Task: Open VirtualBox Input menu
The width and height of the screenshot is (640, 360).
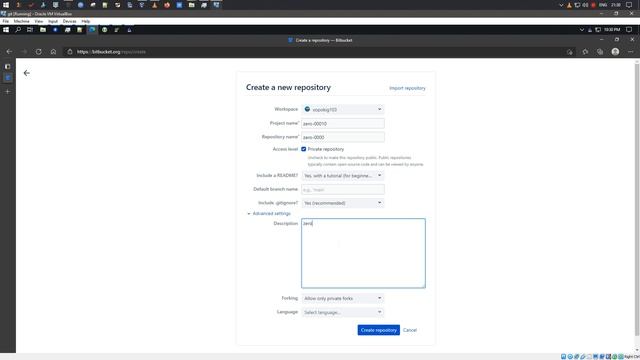Action: 53,21
